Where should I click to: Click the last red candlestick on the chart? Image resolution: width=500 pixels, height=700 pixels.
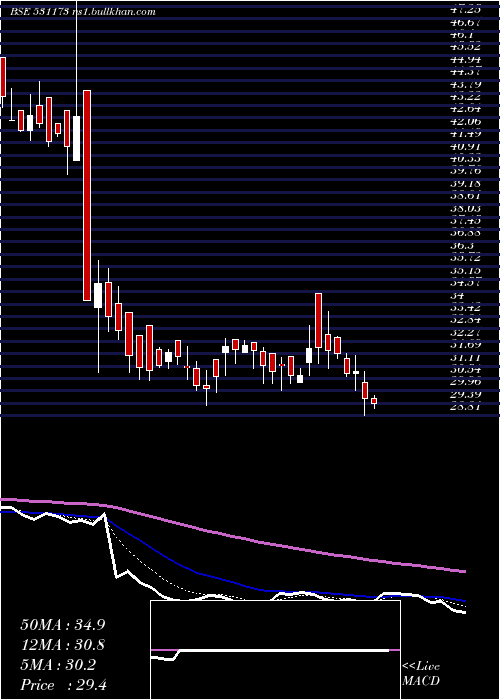tap(374, 401)
